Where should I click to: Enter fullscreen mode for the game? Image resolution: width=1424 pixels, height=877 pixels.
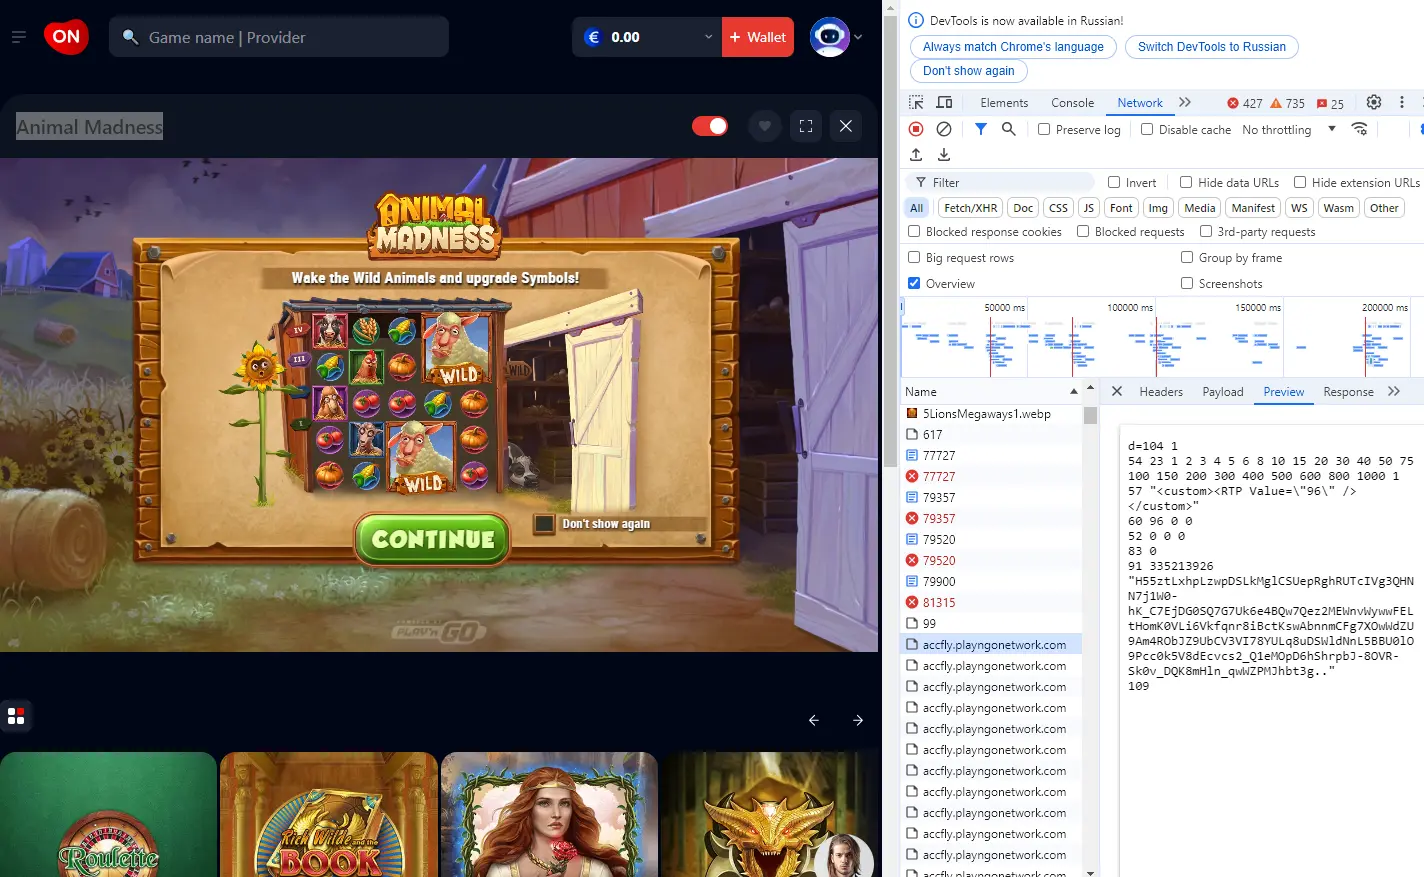tap(806, 126)
